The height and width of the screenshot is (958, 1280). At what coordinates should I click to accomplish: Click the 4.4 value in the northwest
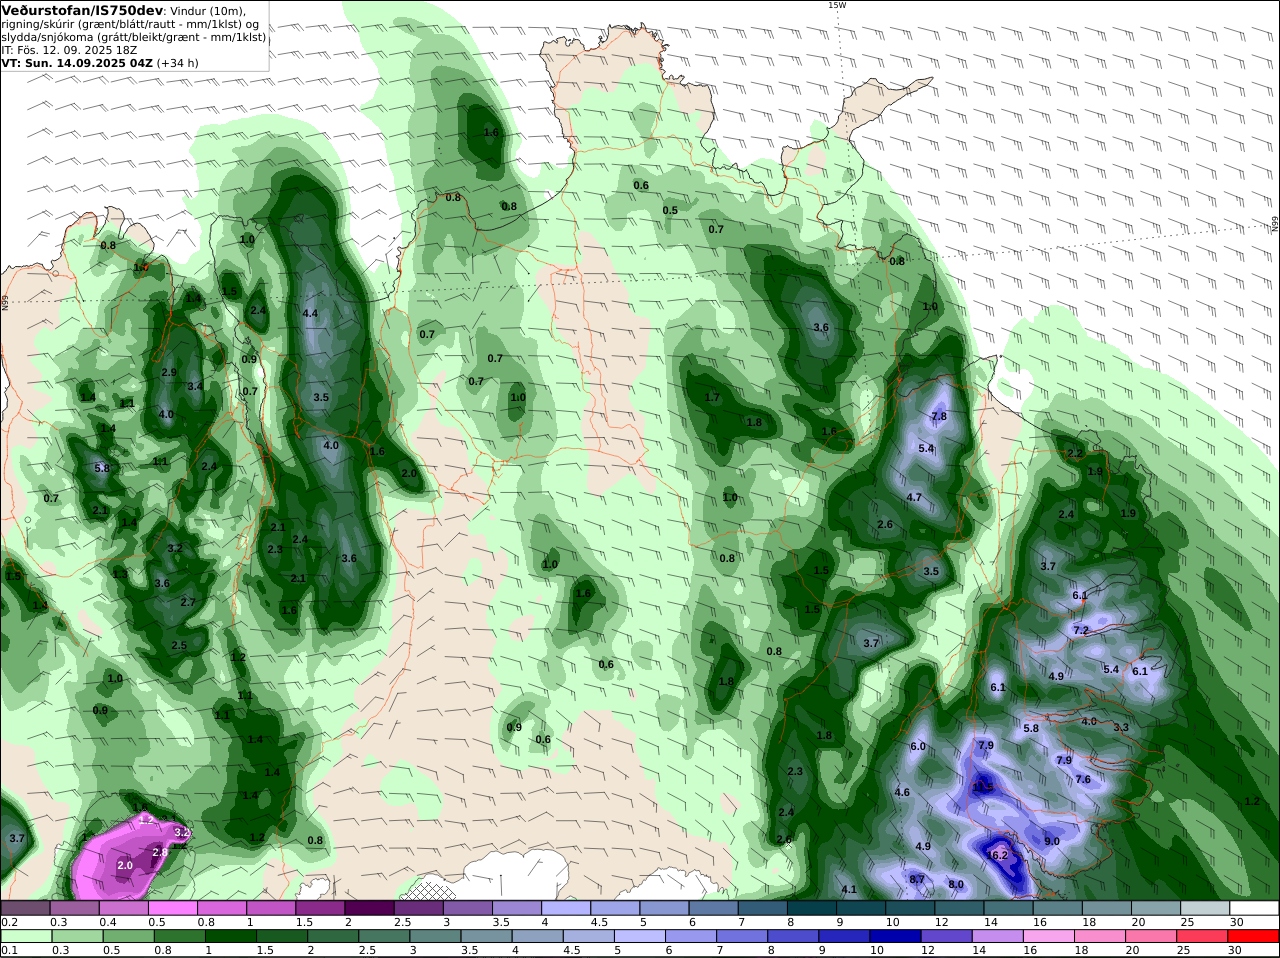click(310, 313)
